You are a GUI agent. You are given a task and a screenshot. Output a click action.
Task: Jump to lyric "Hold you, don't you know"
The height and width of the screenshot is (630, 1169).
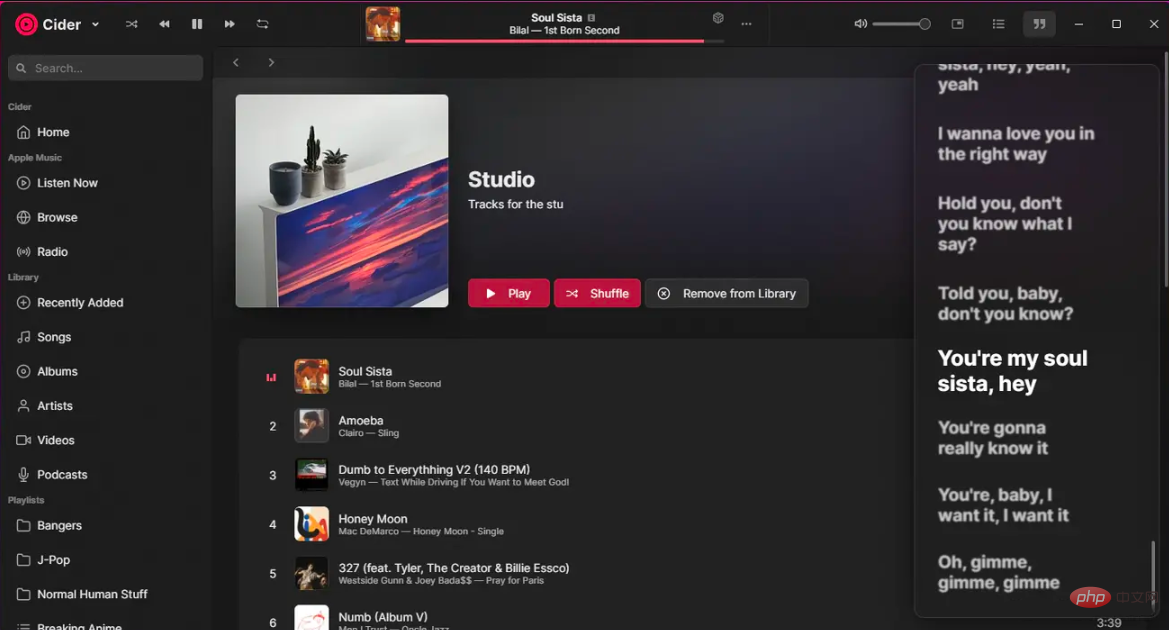click(x=1005, y=224)
